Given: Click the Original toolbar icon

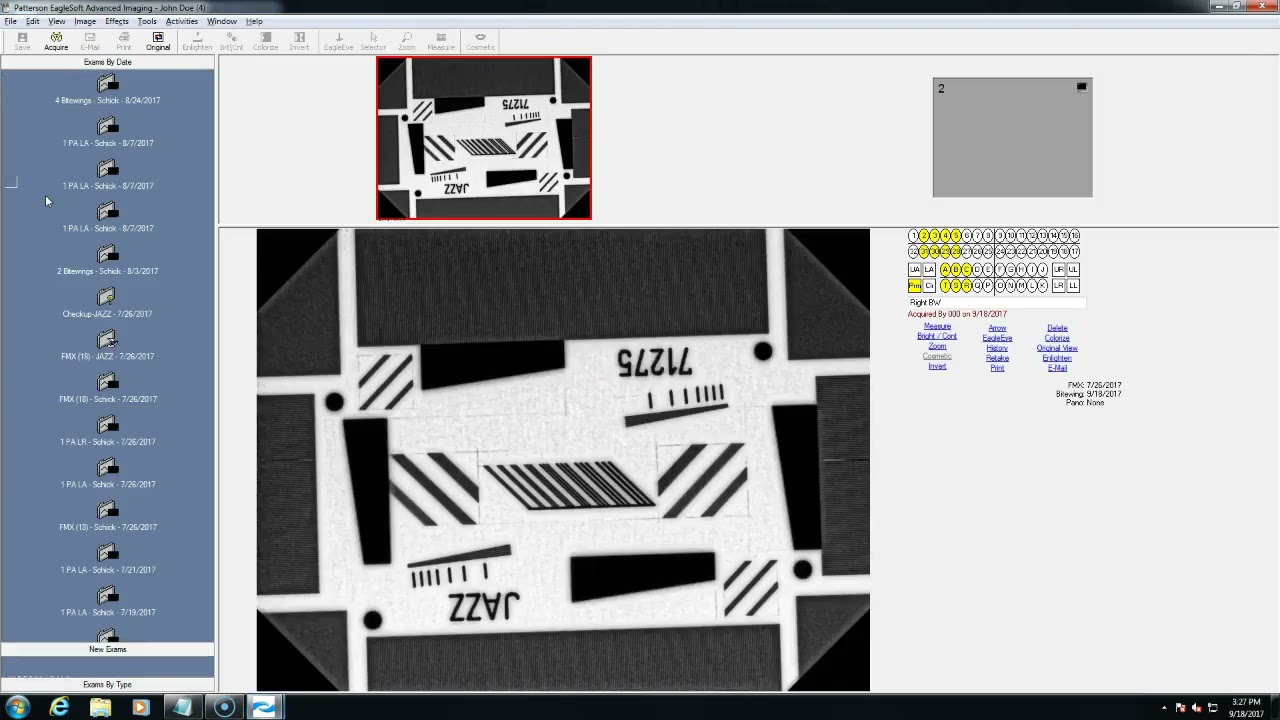Looking at the screenshot, I should click(x=158, y=41).
